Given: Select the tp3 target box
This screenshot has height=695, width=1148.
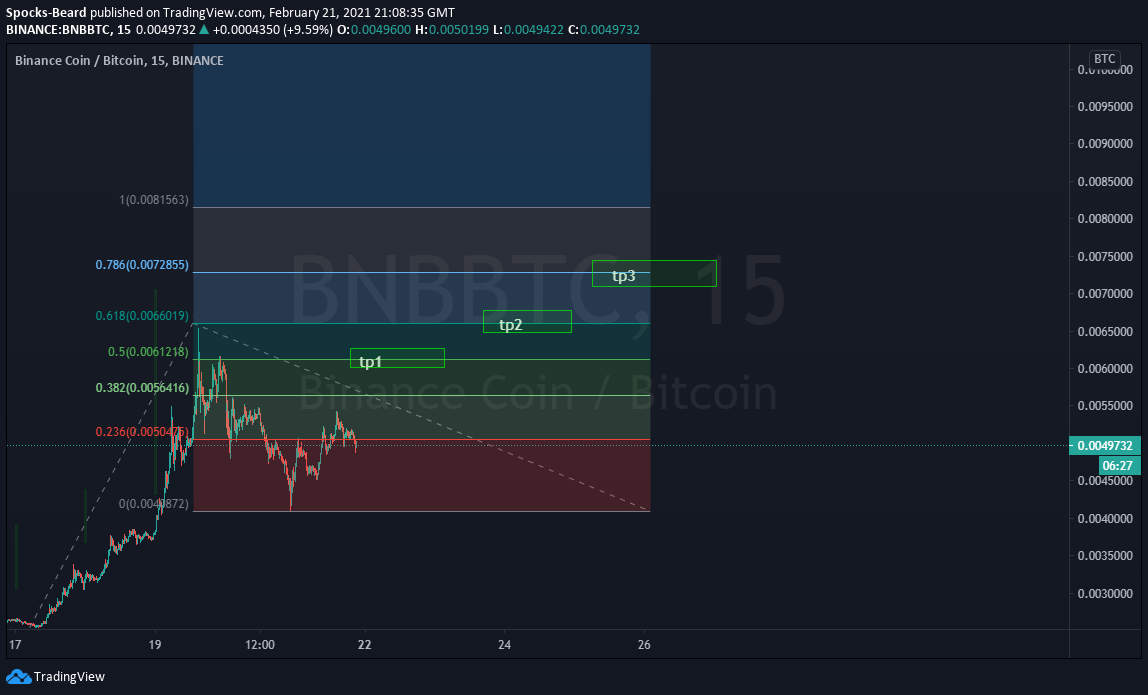Looking at the screenshot, I should point(655,273).
